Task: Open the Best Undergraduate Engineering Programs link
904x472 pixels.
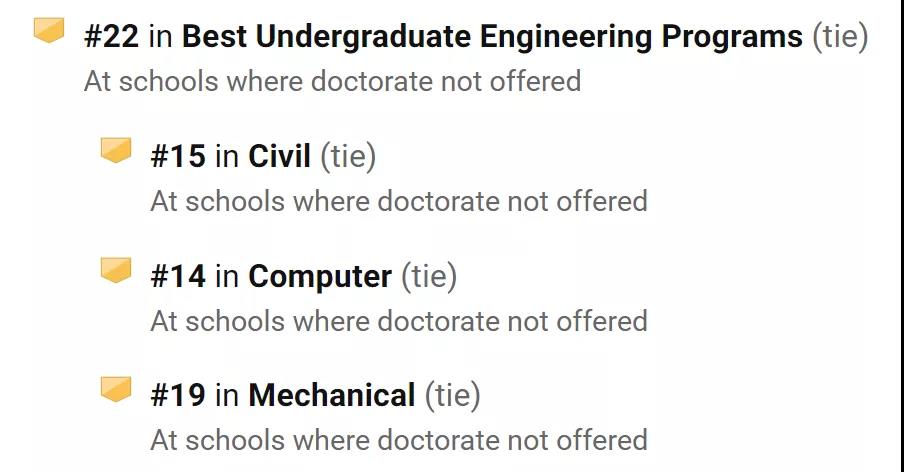Action: 492,37
